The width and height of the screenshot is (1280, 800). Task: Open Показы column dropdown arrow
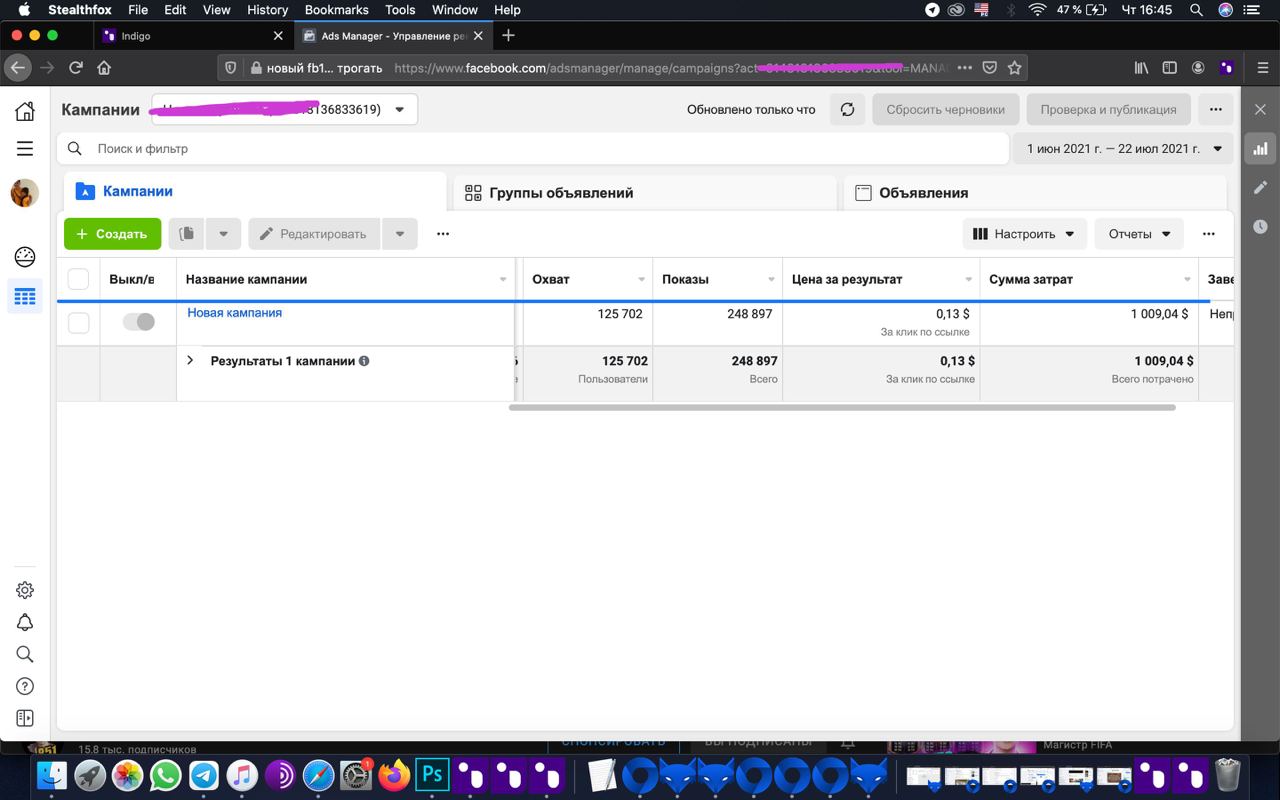(x=771, y=279)
